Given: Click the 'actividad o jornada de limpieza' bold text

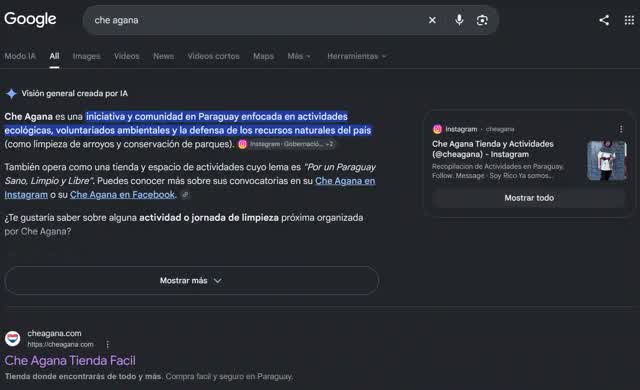Looking at the screenshot, I should point(209,217).
